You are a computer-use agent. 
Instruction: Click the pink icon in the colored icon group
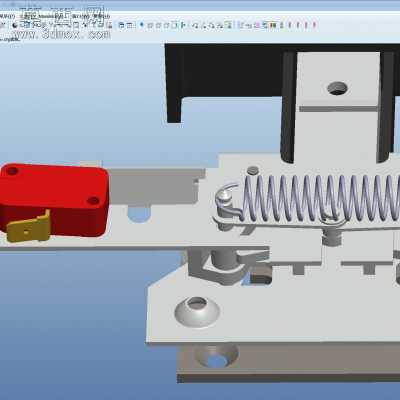pyautogui.click(x=256, y=25)
